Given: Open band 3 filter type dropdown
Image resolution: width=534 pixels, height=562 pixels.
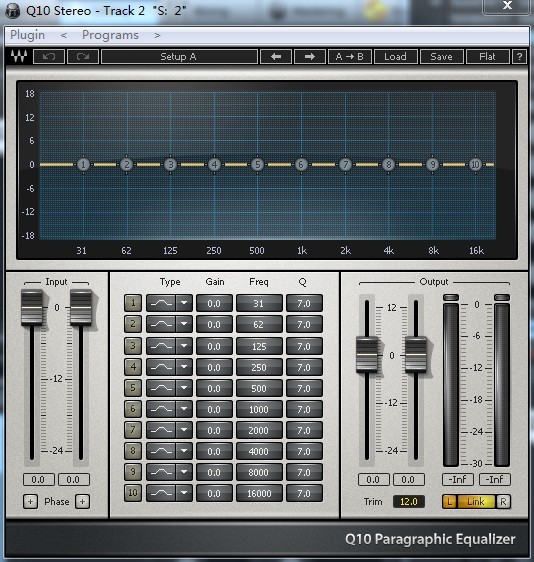Looking at the screenshot, I should (184, 346).
